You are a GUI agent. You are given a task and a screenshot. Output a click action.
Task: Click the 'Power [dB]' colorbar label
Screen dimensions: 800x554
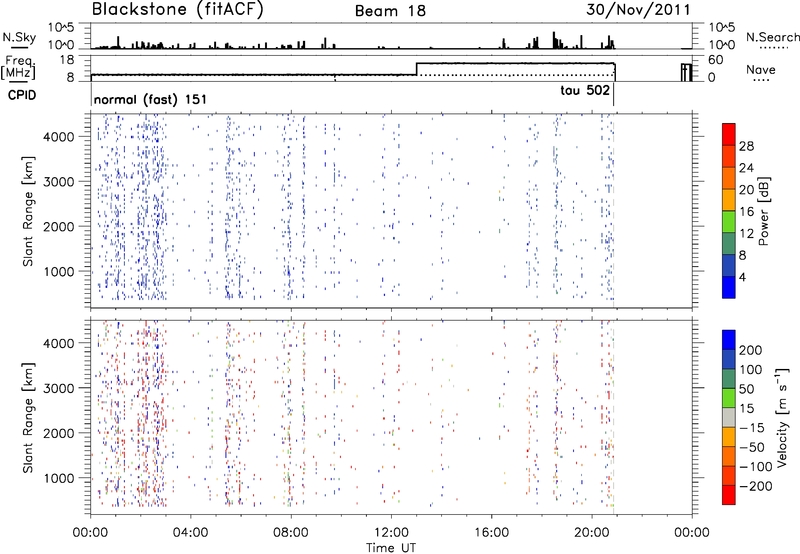(763, 212)
